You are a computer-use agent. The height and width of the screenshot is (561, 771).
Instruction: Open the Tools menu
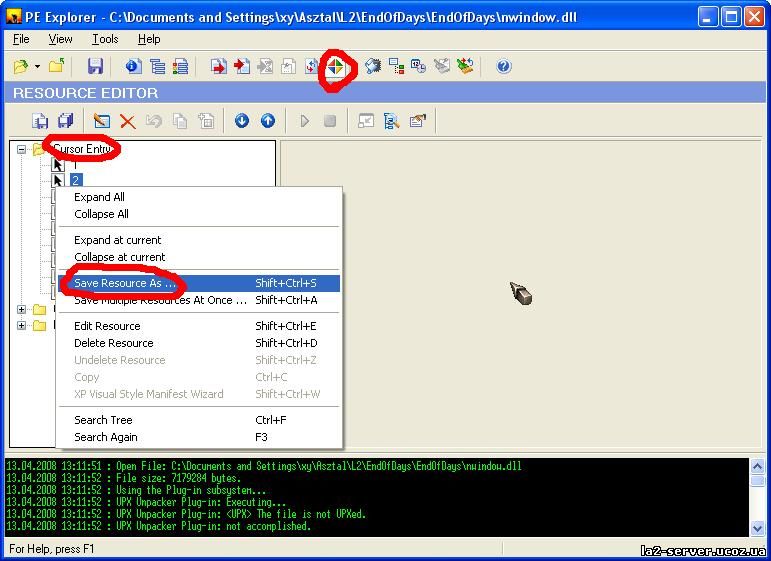pos(105,39)
